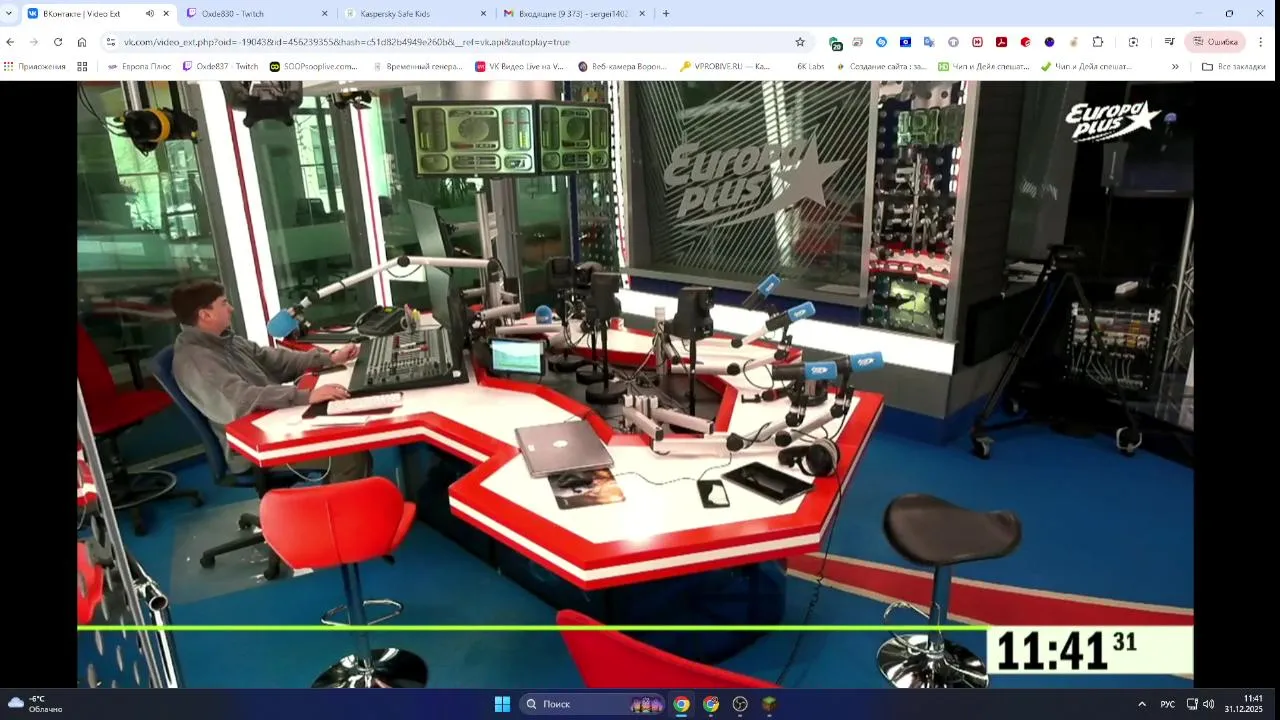Open the SOOPsooplive.com bookmark
This screenshot has height=720, width=1280.
click(x=314, y=66)
